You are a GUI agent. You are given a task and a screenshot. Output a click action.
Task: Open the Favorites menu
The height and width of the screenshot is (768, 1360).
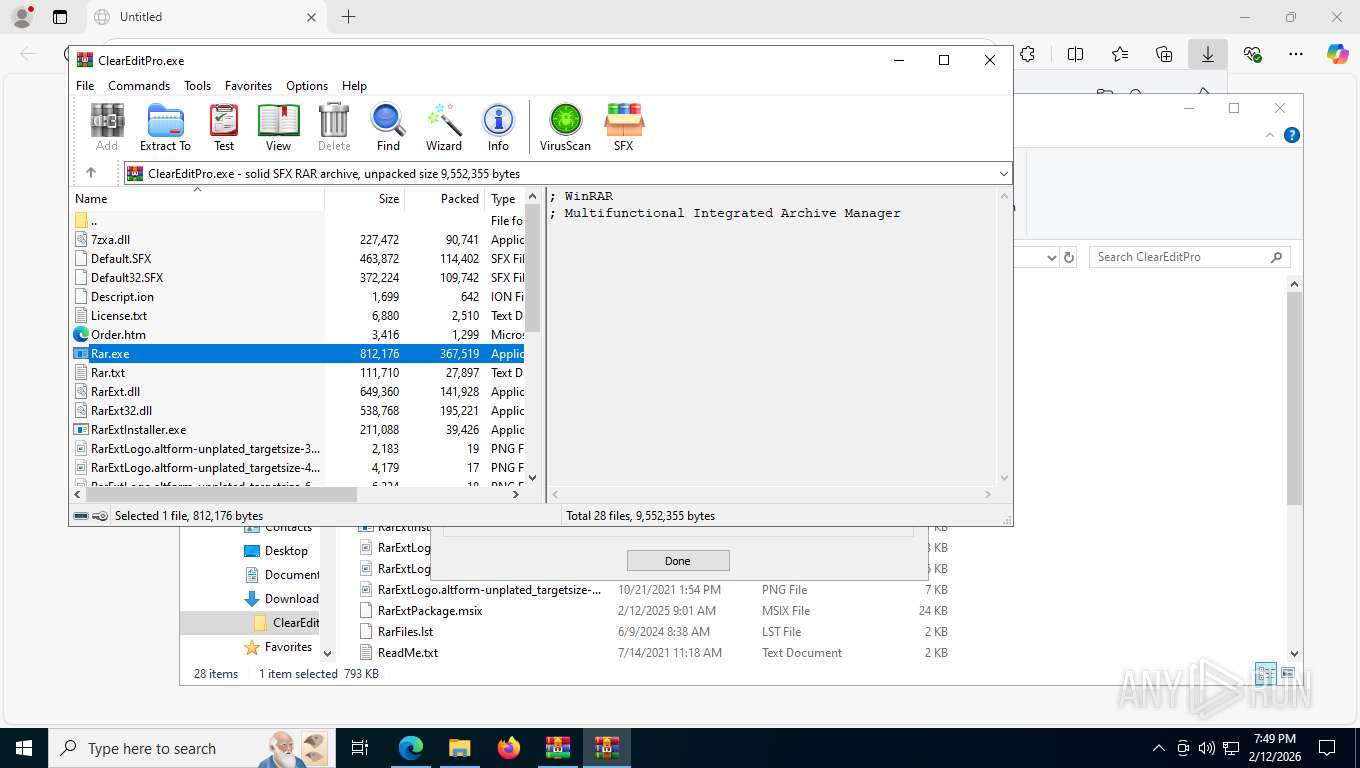248,86
